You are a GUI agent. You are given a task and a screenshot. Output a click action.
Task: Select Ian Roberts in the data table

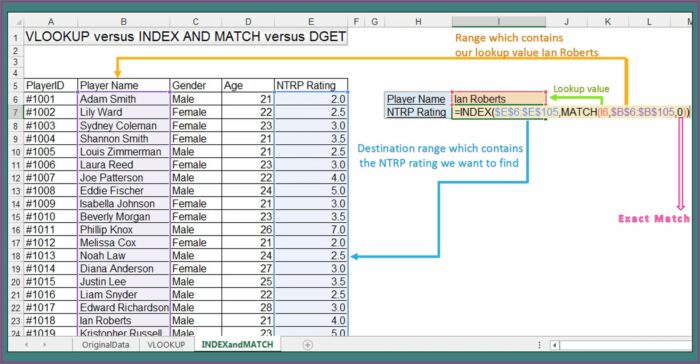(x=124, y=320)
